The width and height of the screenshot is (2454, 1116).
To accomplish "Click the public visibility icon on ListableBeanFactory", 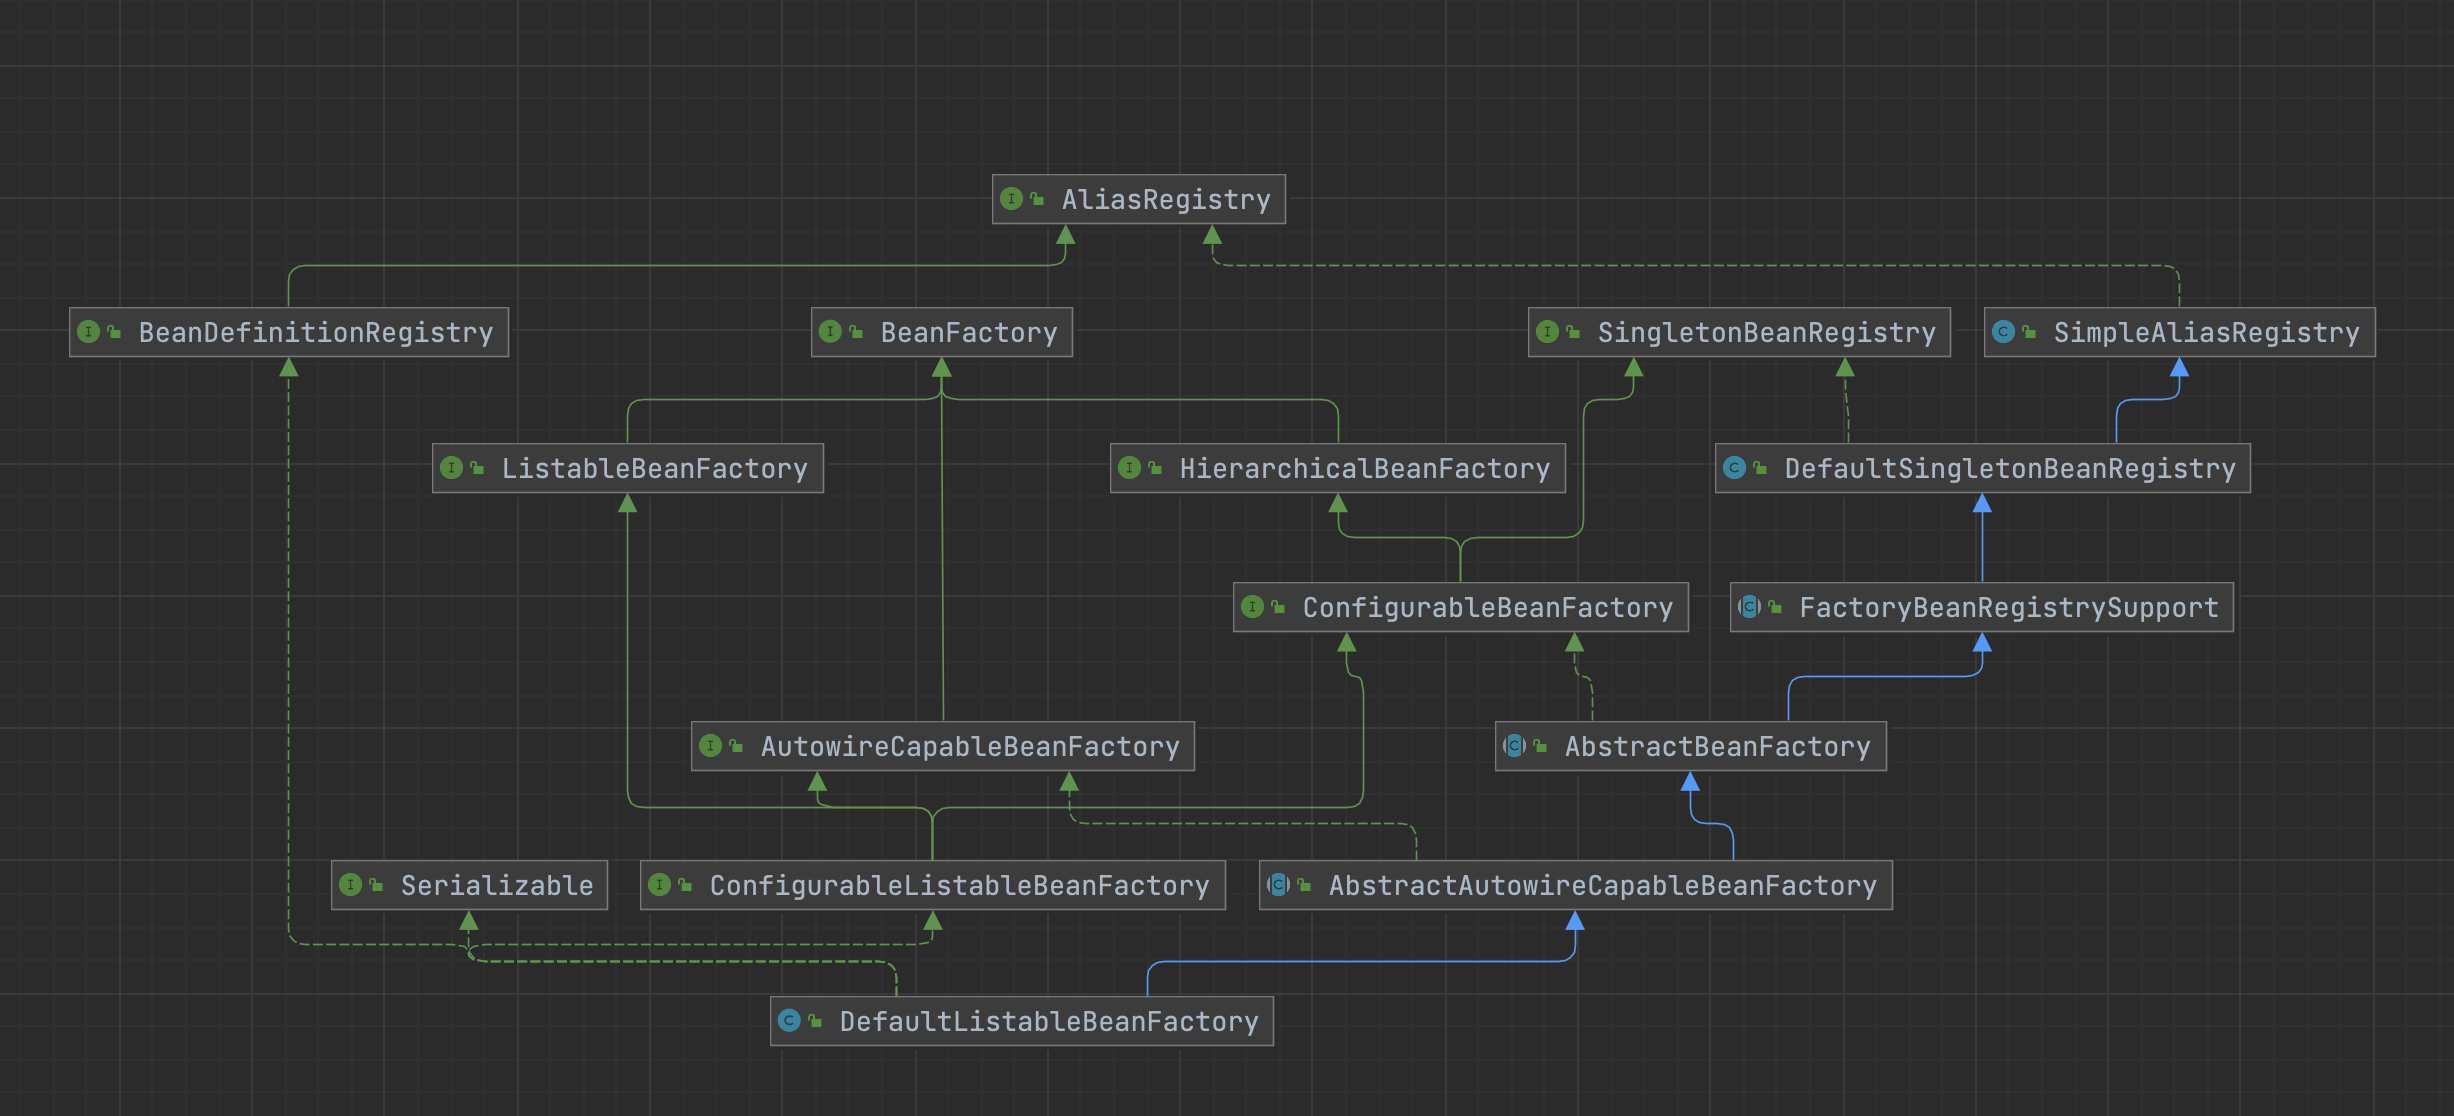I will (x=477, y=468).
